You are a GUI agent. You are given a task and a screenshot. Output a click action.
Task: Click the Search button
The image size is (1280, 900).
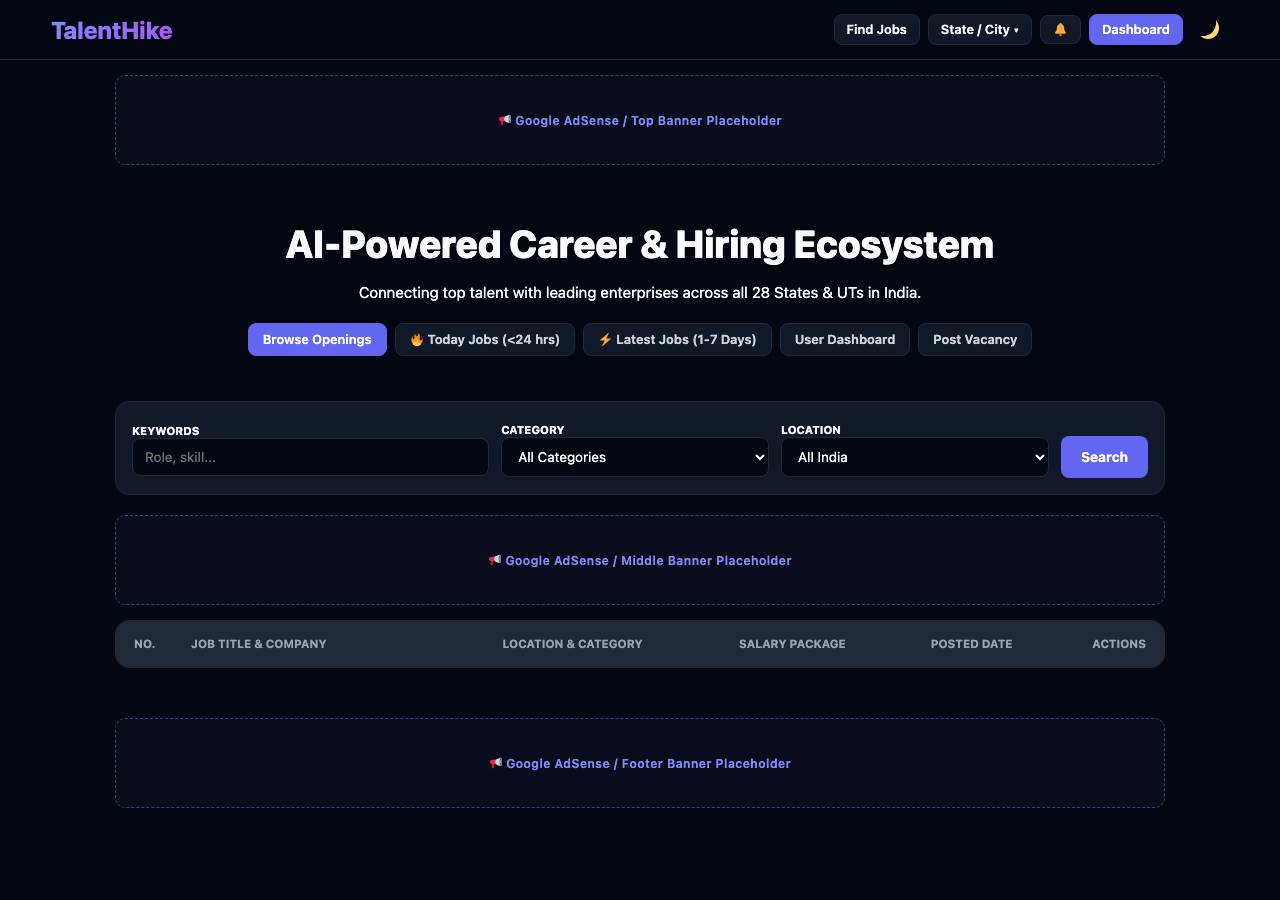click(x=1104, y=457)
